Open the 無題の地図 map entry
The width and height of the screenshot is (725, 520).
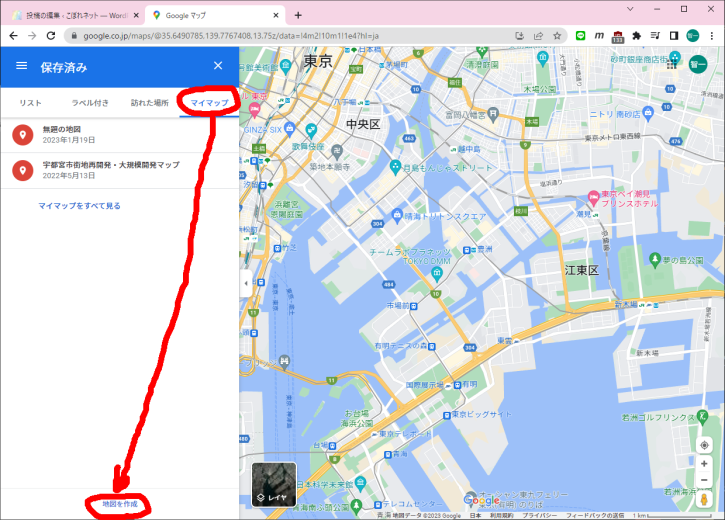point(120,135)
